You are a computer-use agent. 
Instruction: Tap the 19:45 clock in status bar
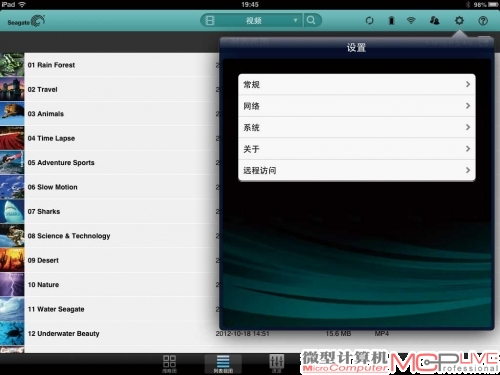coord(250,4)
